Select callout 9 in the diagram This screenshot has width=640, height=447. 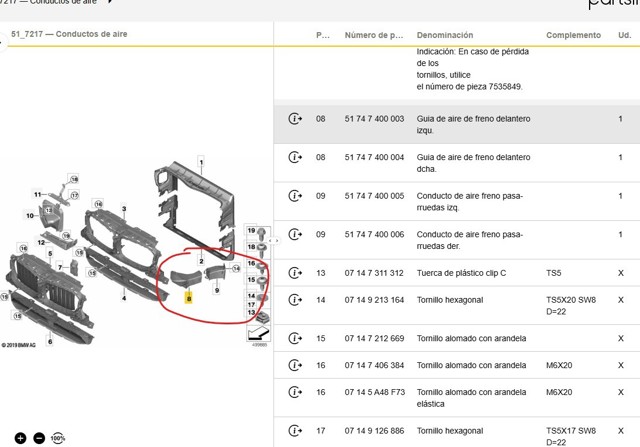pos(217,290)
